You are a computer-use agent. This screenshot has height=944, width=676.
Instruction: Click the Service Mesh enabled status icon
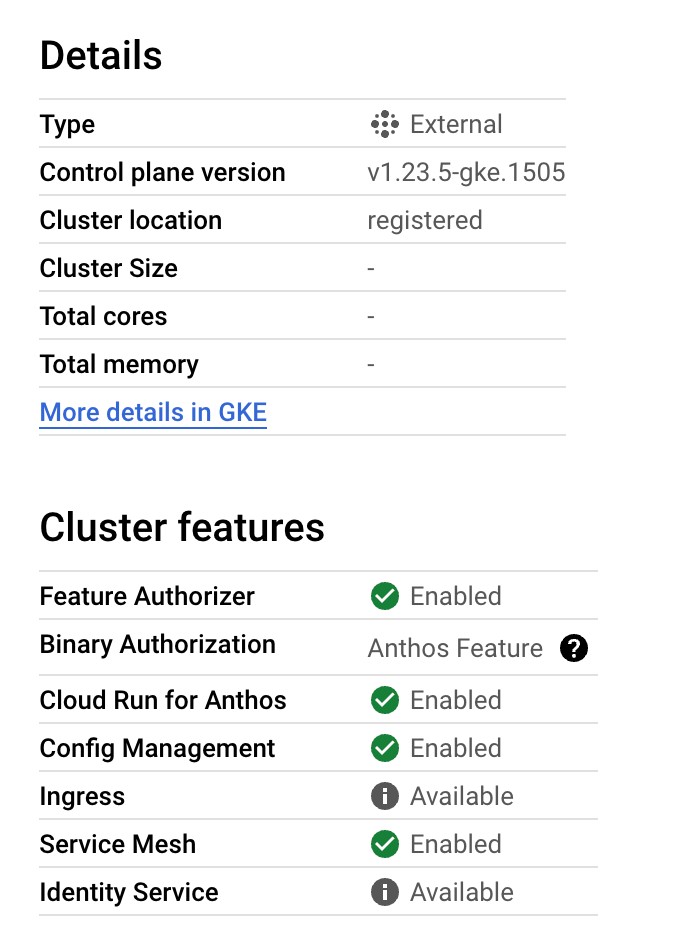tap(384, 844)
